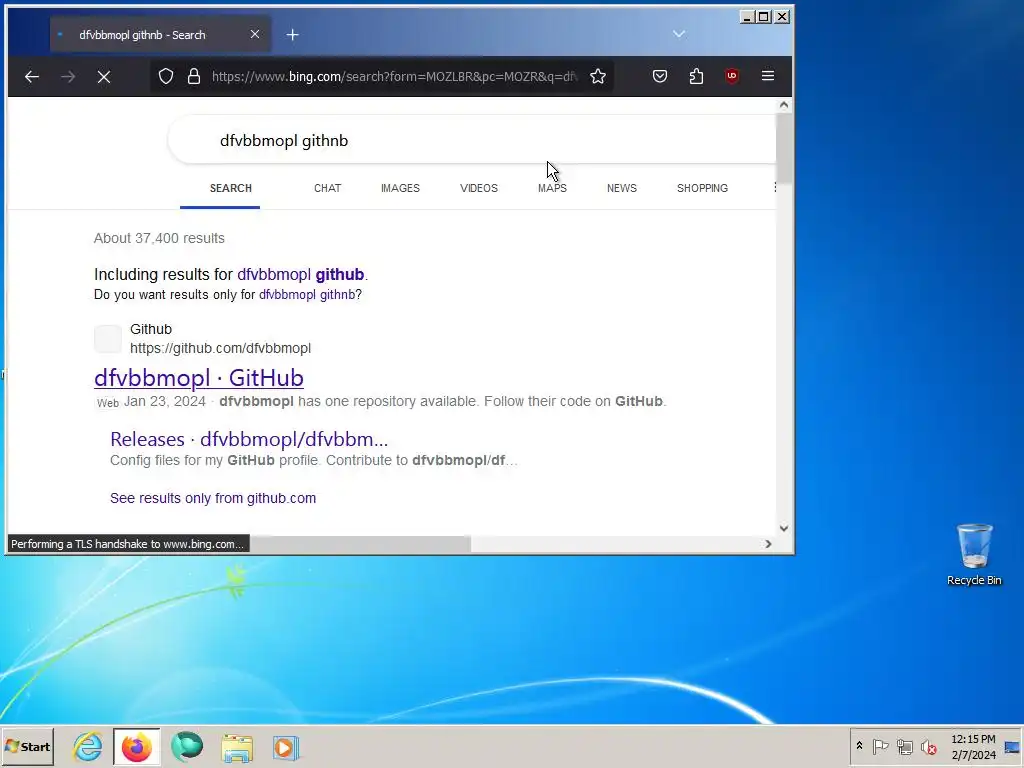This screenshot has width=1024, height=768.
Task: Close the dfvbbmopl githnb Search tab
Action: (255, 34)
